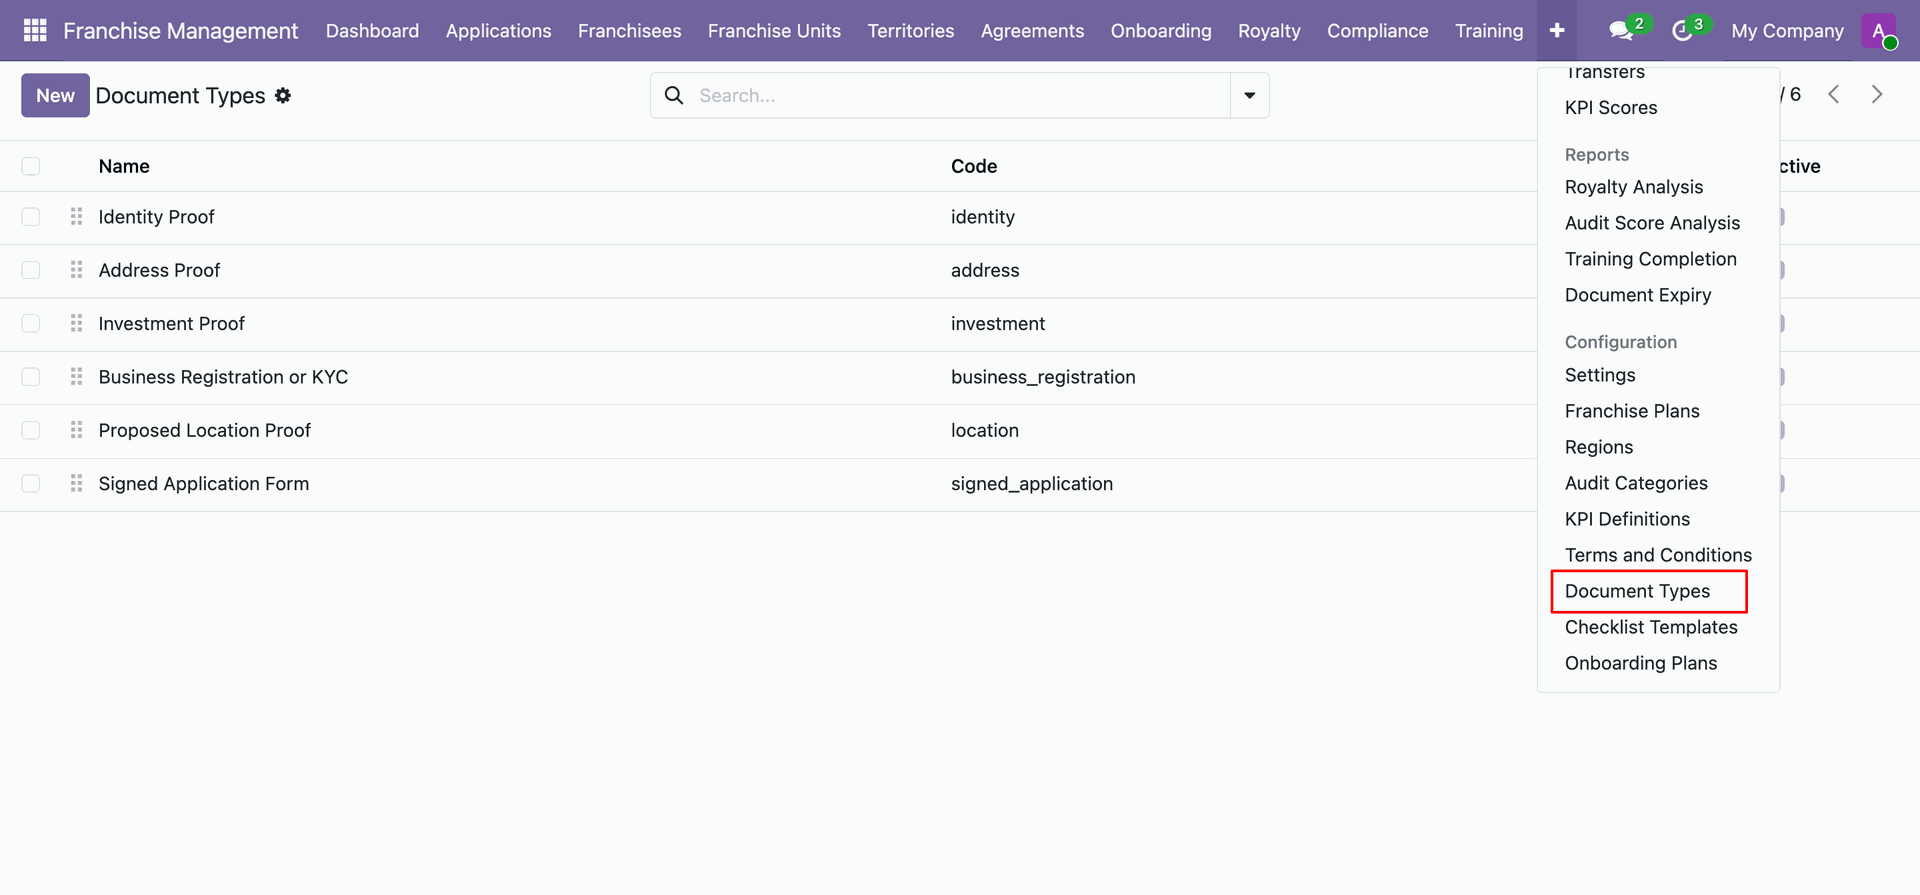Open Audit Categories configuration
Screen dimensions: 1920x895
[1636, 483]
